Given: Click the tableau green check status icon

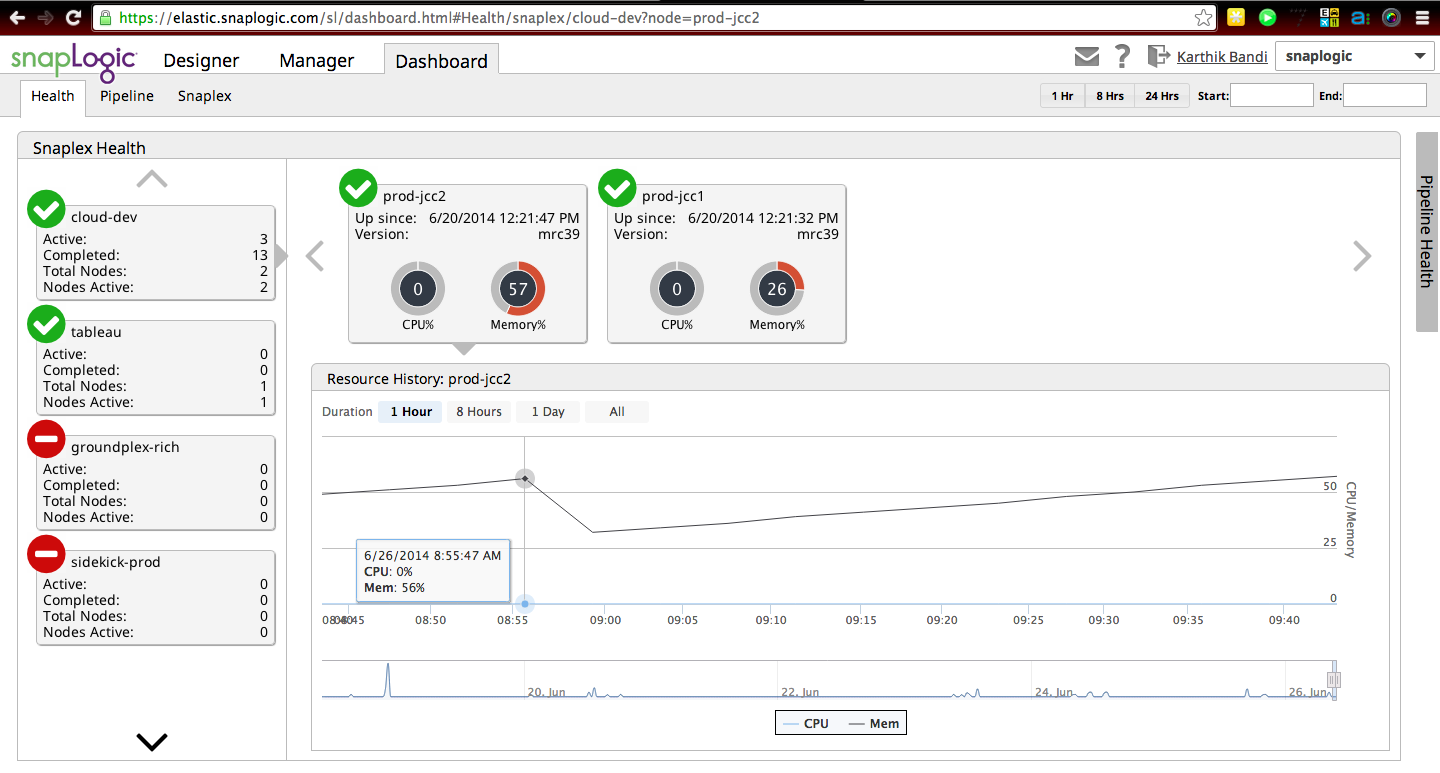Looking at the screenshot, I should 46,323.
